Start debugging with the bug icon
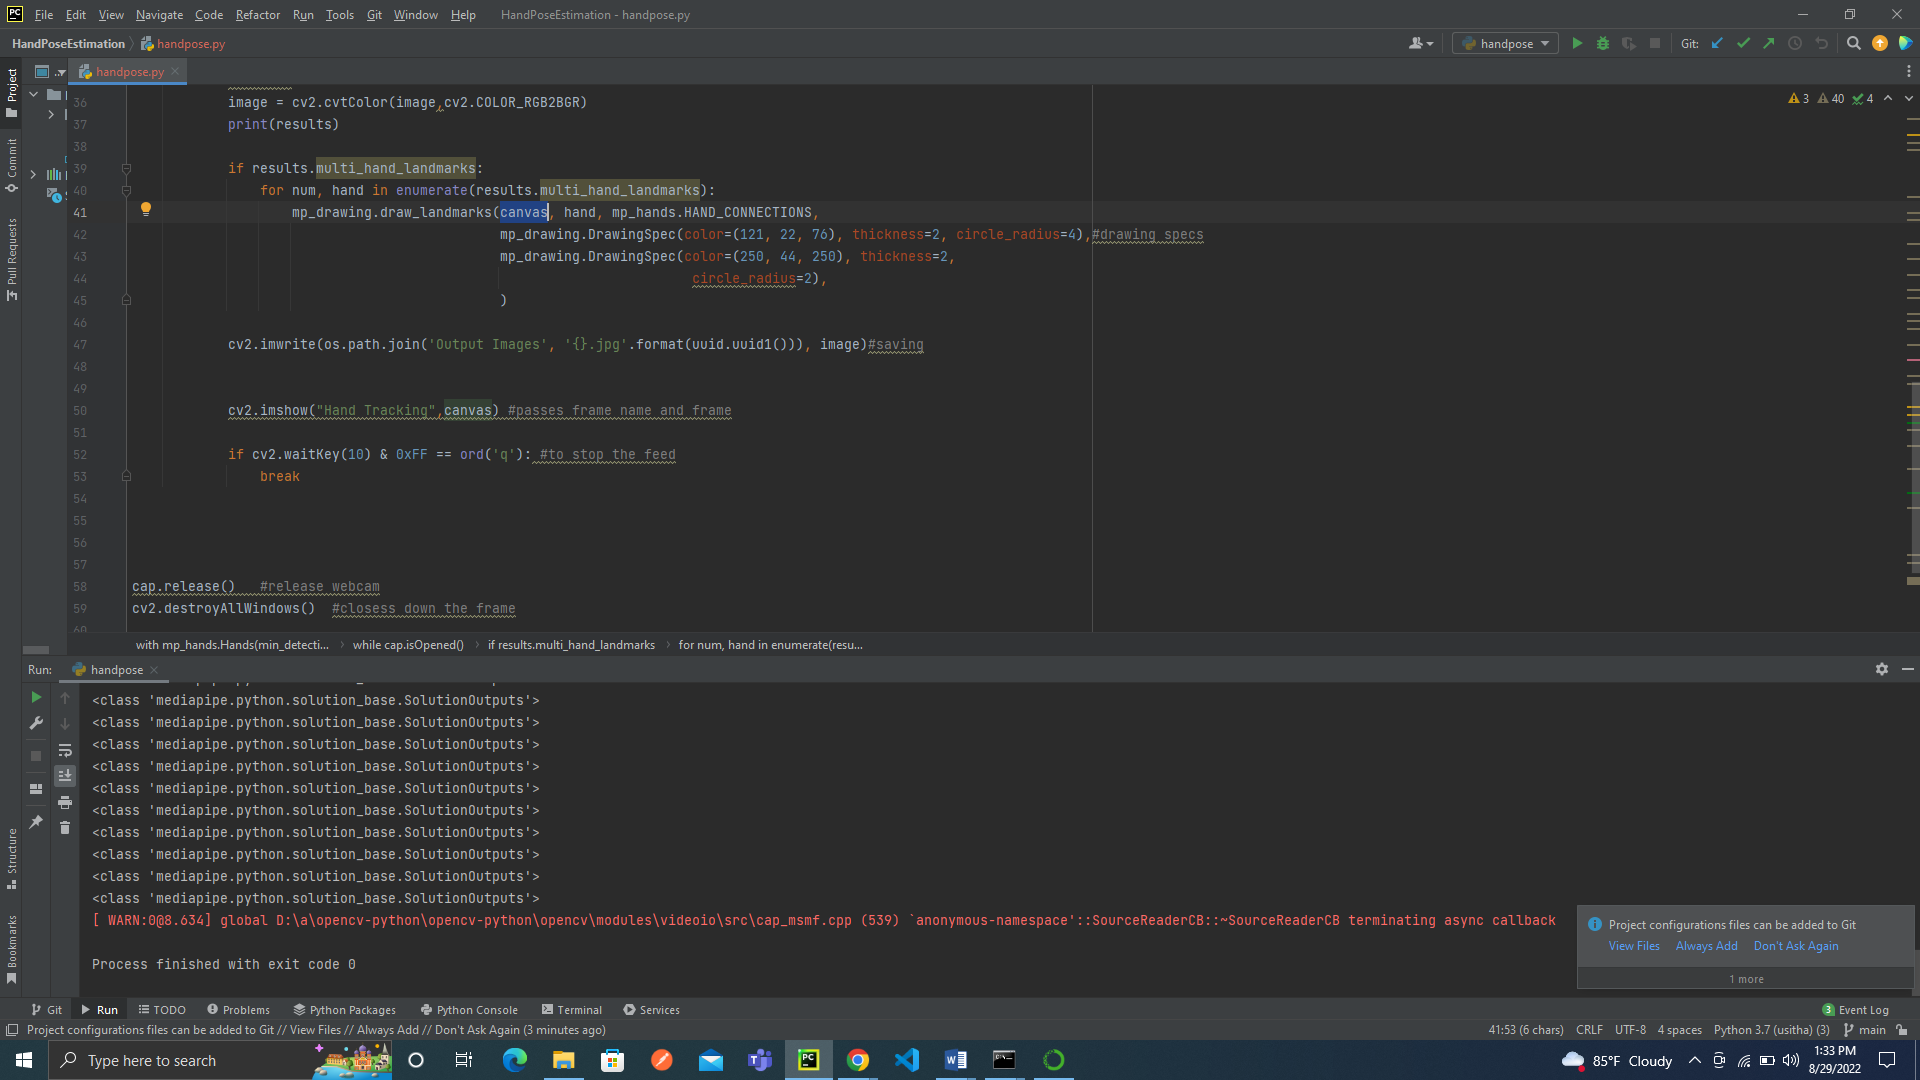1920x1080 pixels. click(1603, 43)
